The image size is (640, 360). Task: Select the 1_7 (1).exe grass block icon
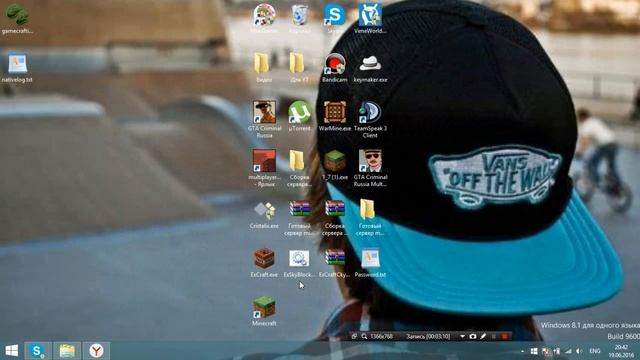(335, 161)
